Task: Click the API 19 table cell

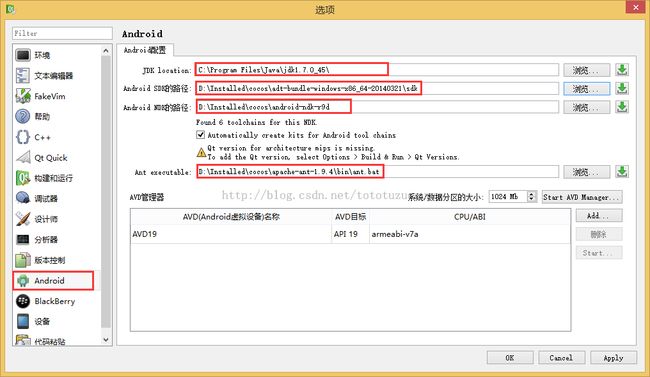Action: [x=350, y=234]
